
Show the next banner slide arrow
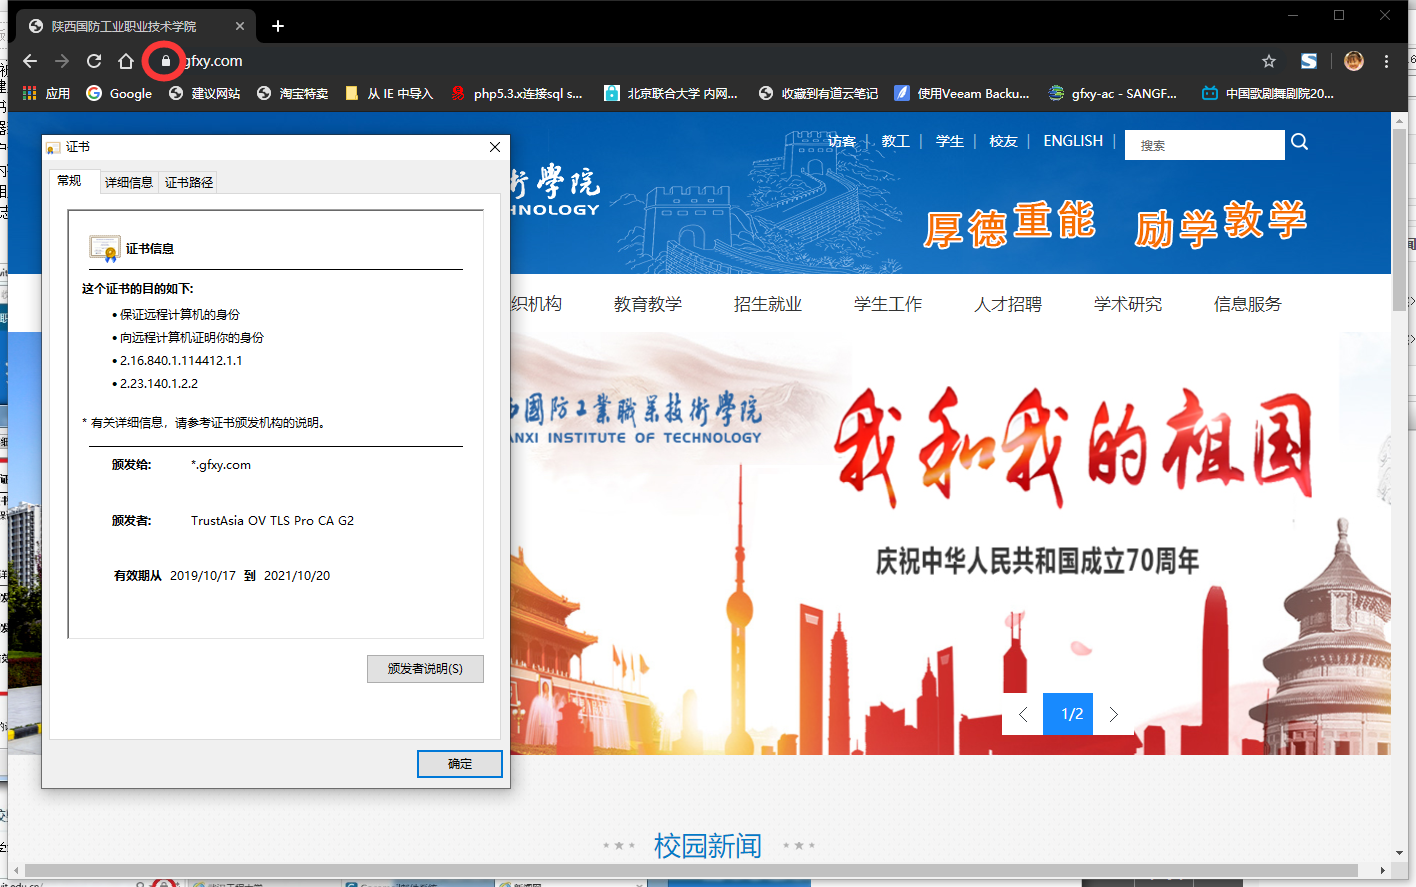click(1113, 714)
